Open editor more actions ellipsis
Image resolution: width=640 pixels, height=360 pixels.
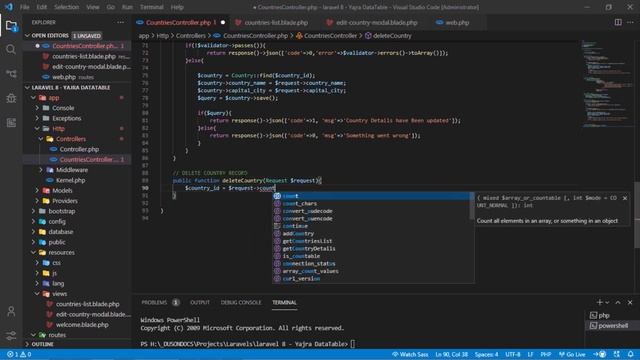pyautogui.click(x=630, y=22)
